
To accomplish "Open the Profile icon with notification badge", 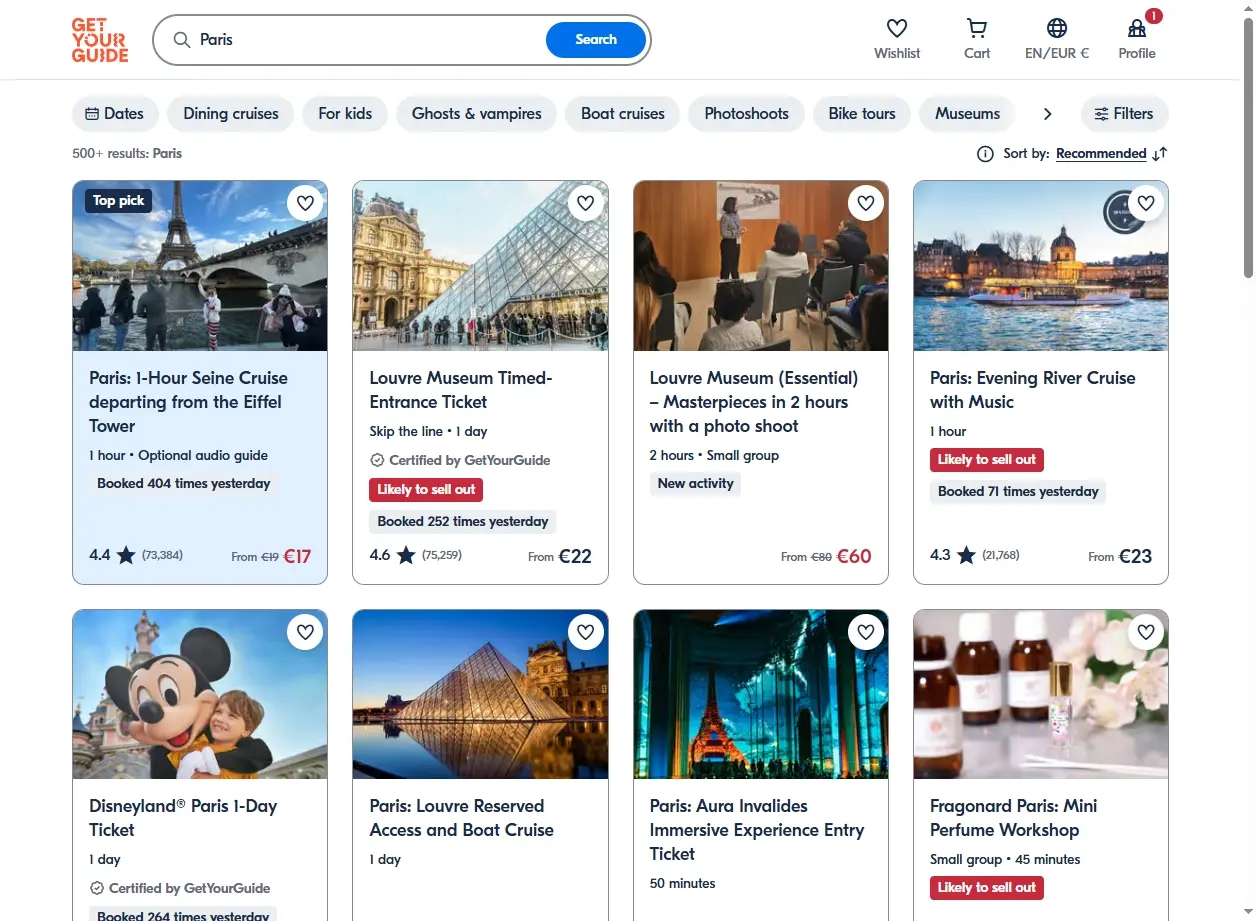I will tap(1137, 28).
